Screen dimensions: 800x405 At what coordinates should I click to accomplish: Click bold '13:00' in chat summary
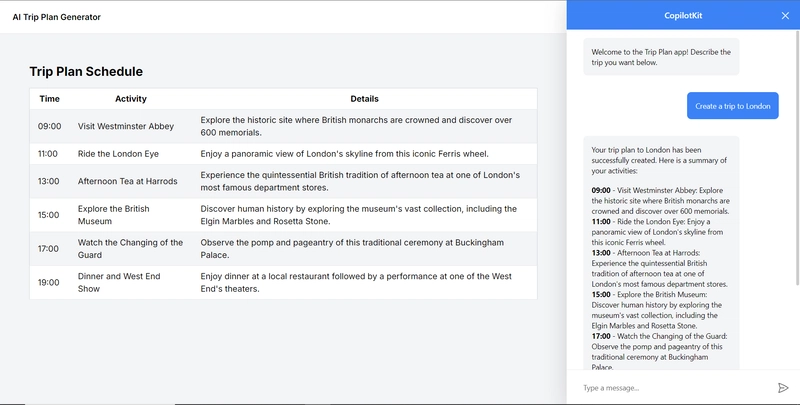coord(601,252)
